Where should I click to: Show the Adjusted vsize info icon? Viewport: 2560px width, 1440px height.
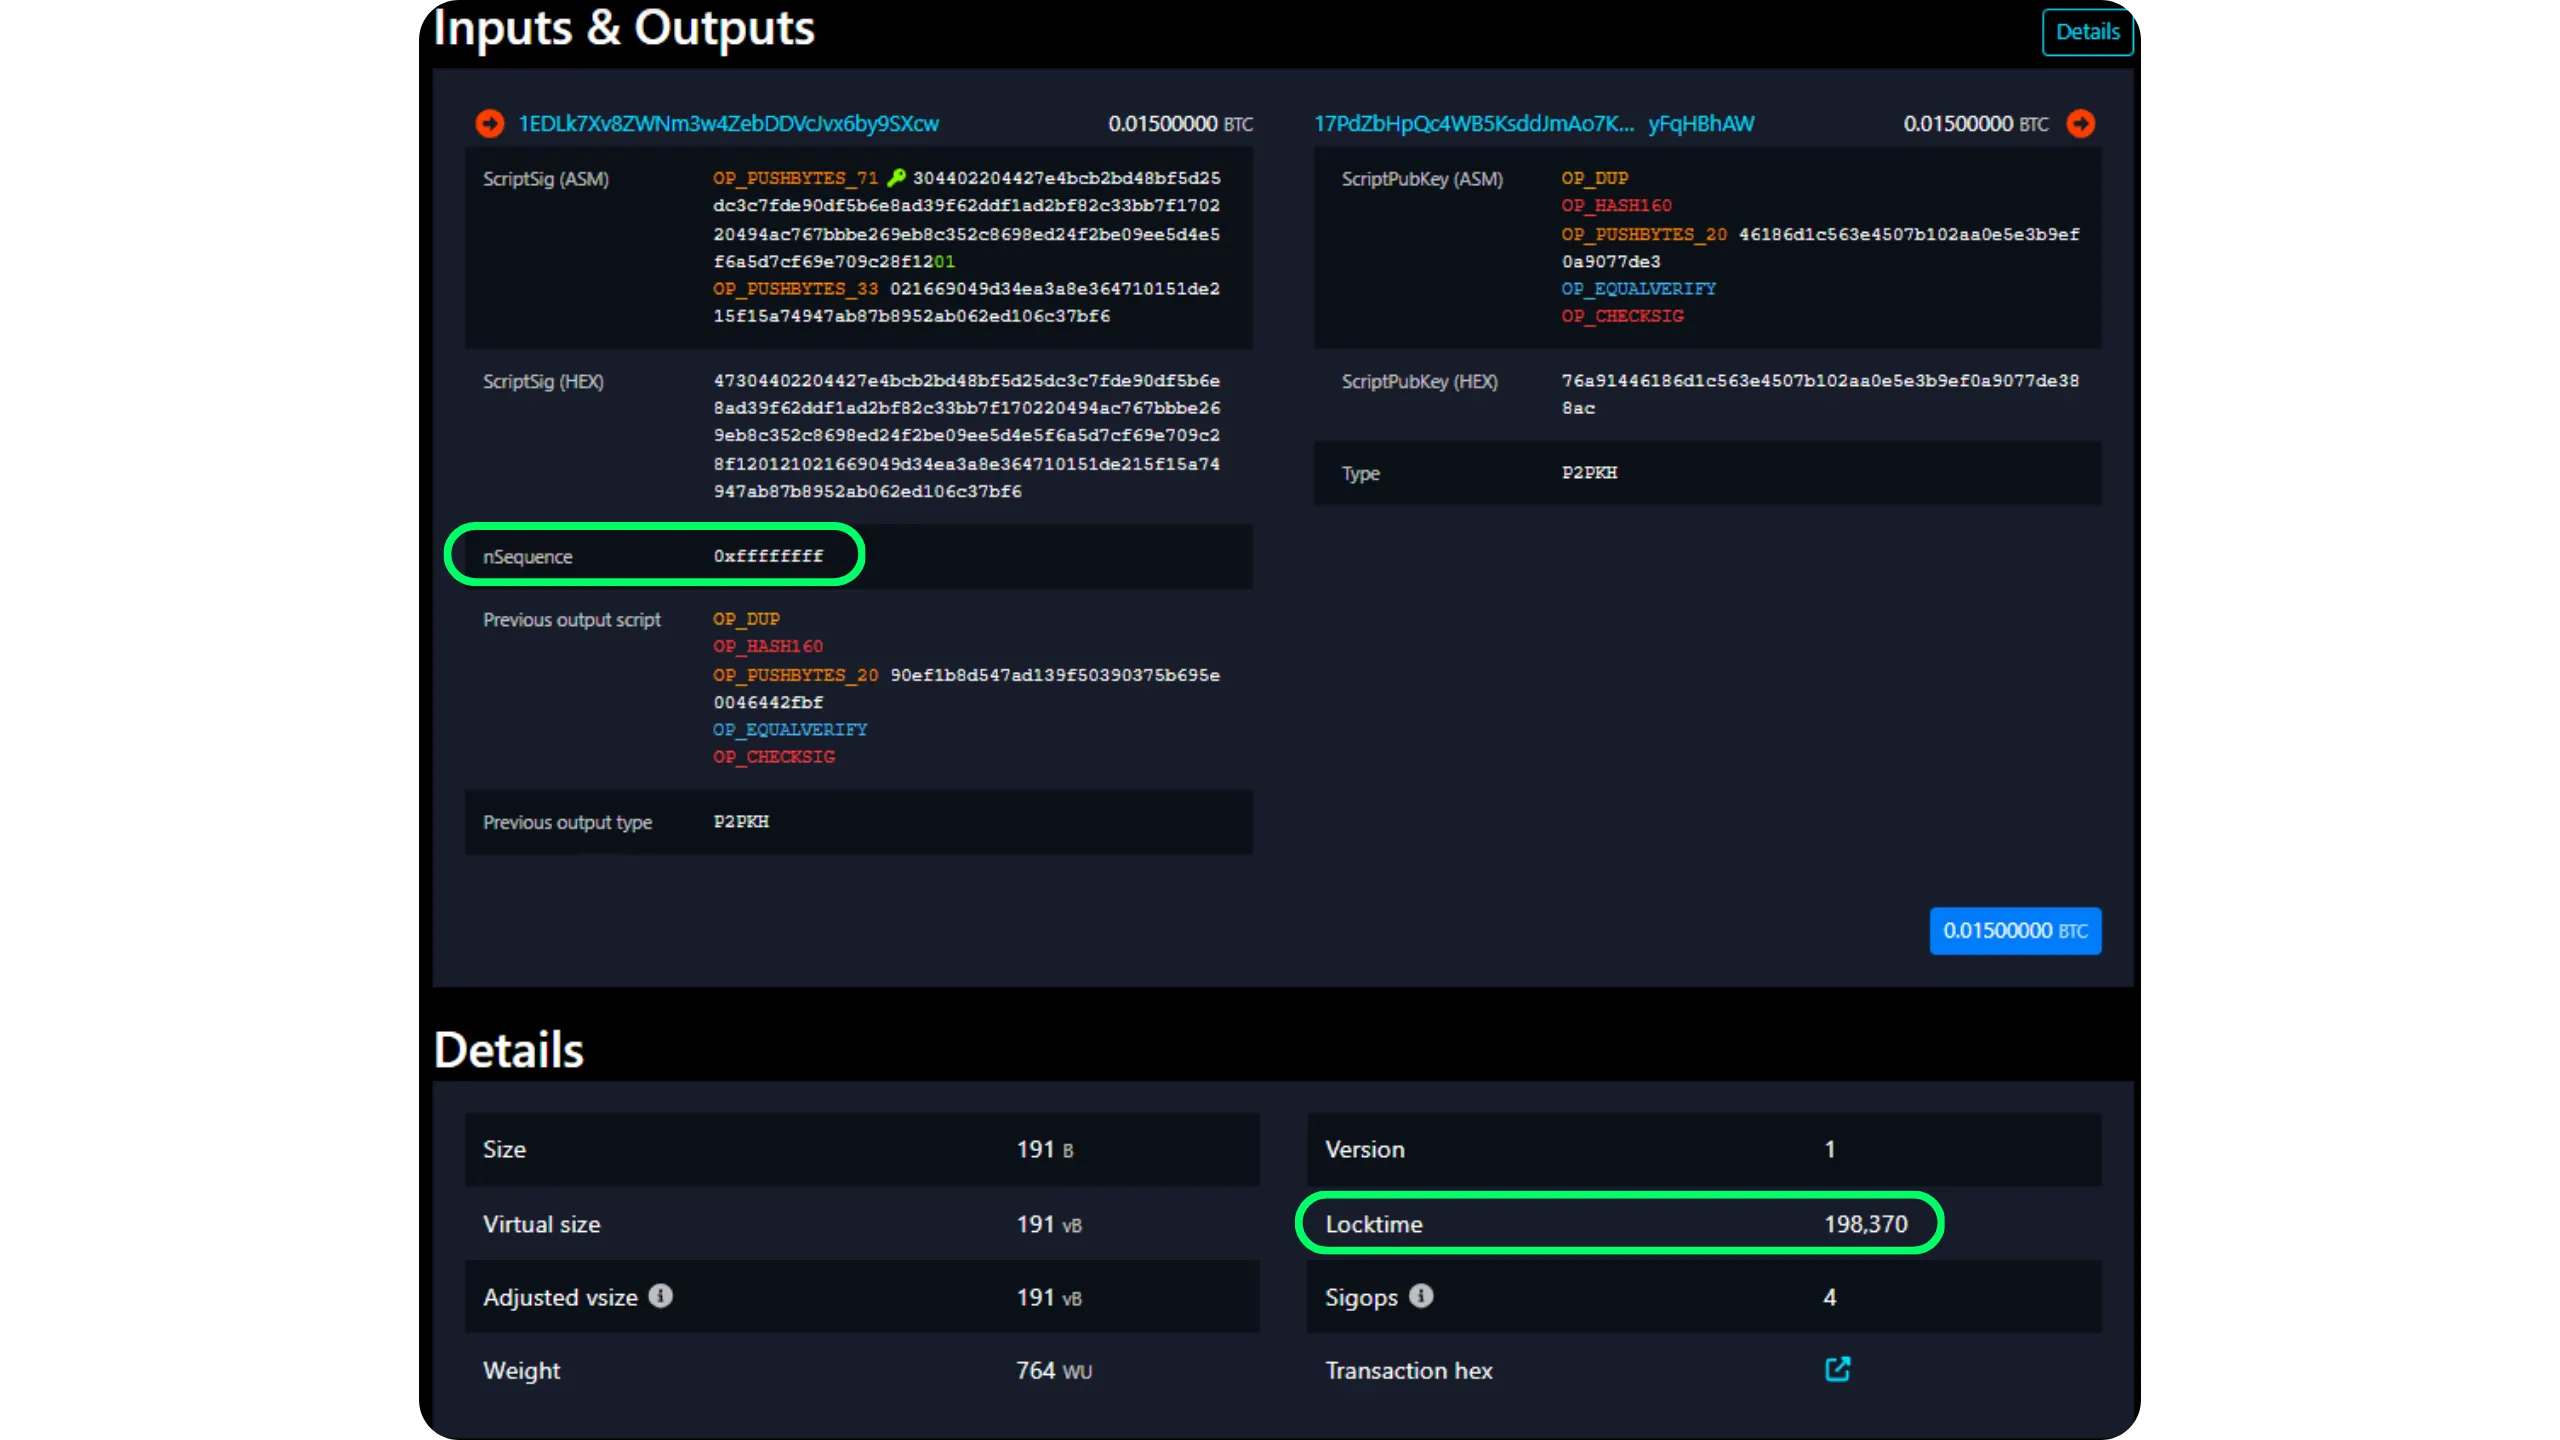660,1296
